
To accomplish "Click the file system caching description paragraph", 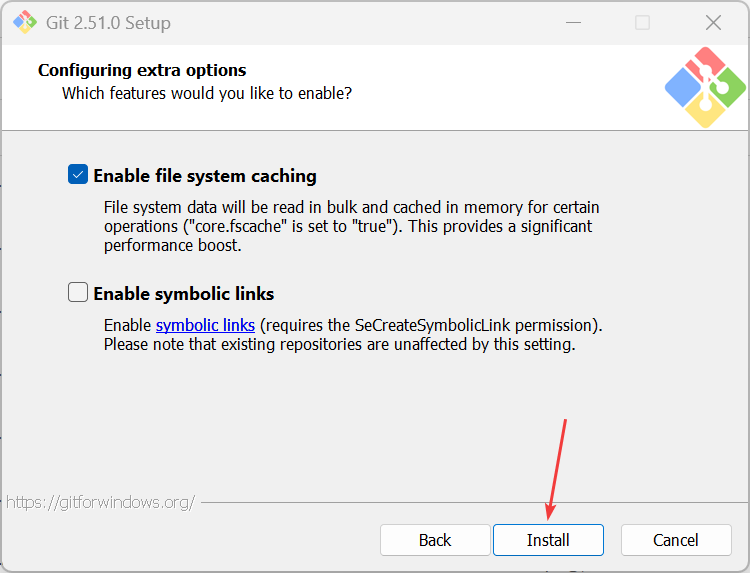I will [350, 226].
